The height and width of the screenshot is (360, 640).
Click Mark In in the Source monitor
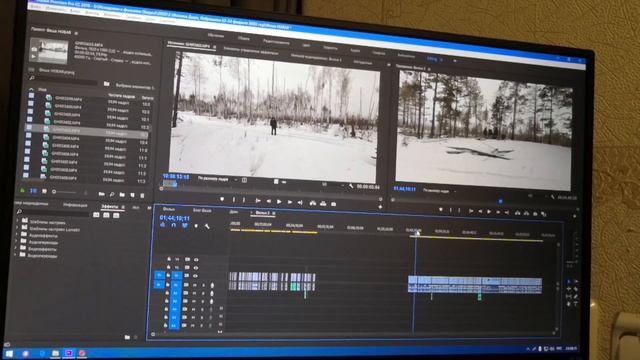click(233, 200)
